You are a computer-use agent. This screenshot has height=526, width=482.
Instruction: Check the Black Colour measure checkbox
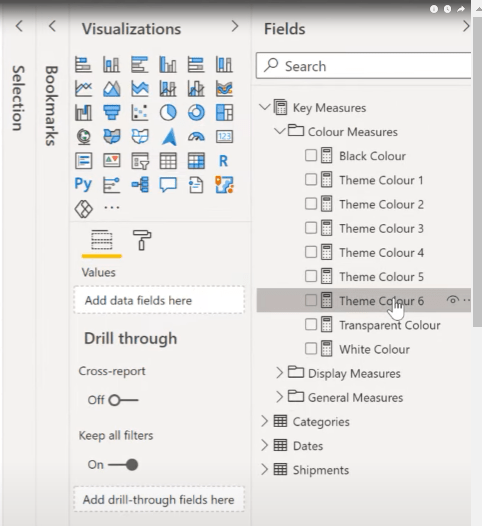click(311, 155)
